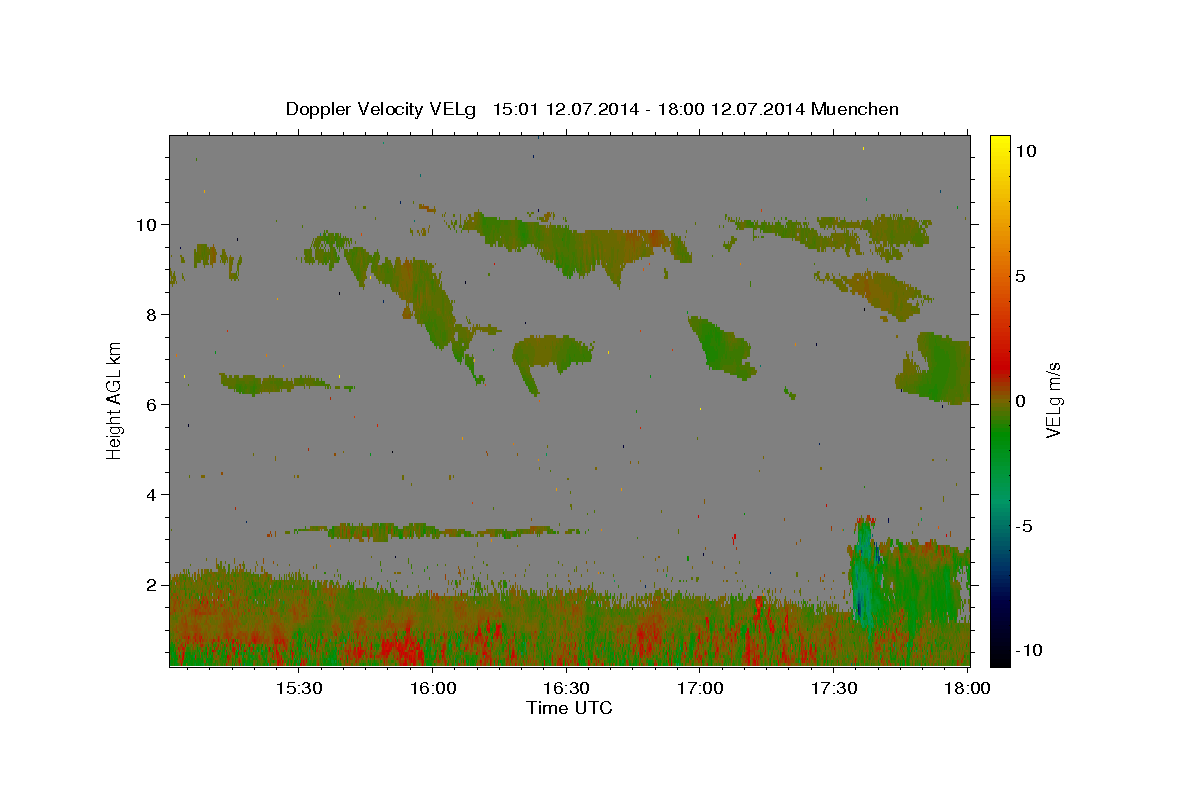Click the '17:00' time tick label
The image size is (1200, 800).
click(700, 689)
